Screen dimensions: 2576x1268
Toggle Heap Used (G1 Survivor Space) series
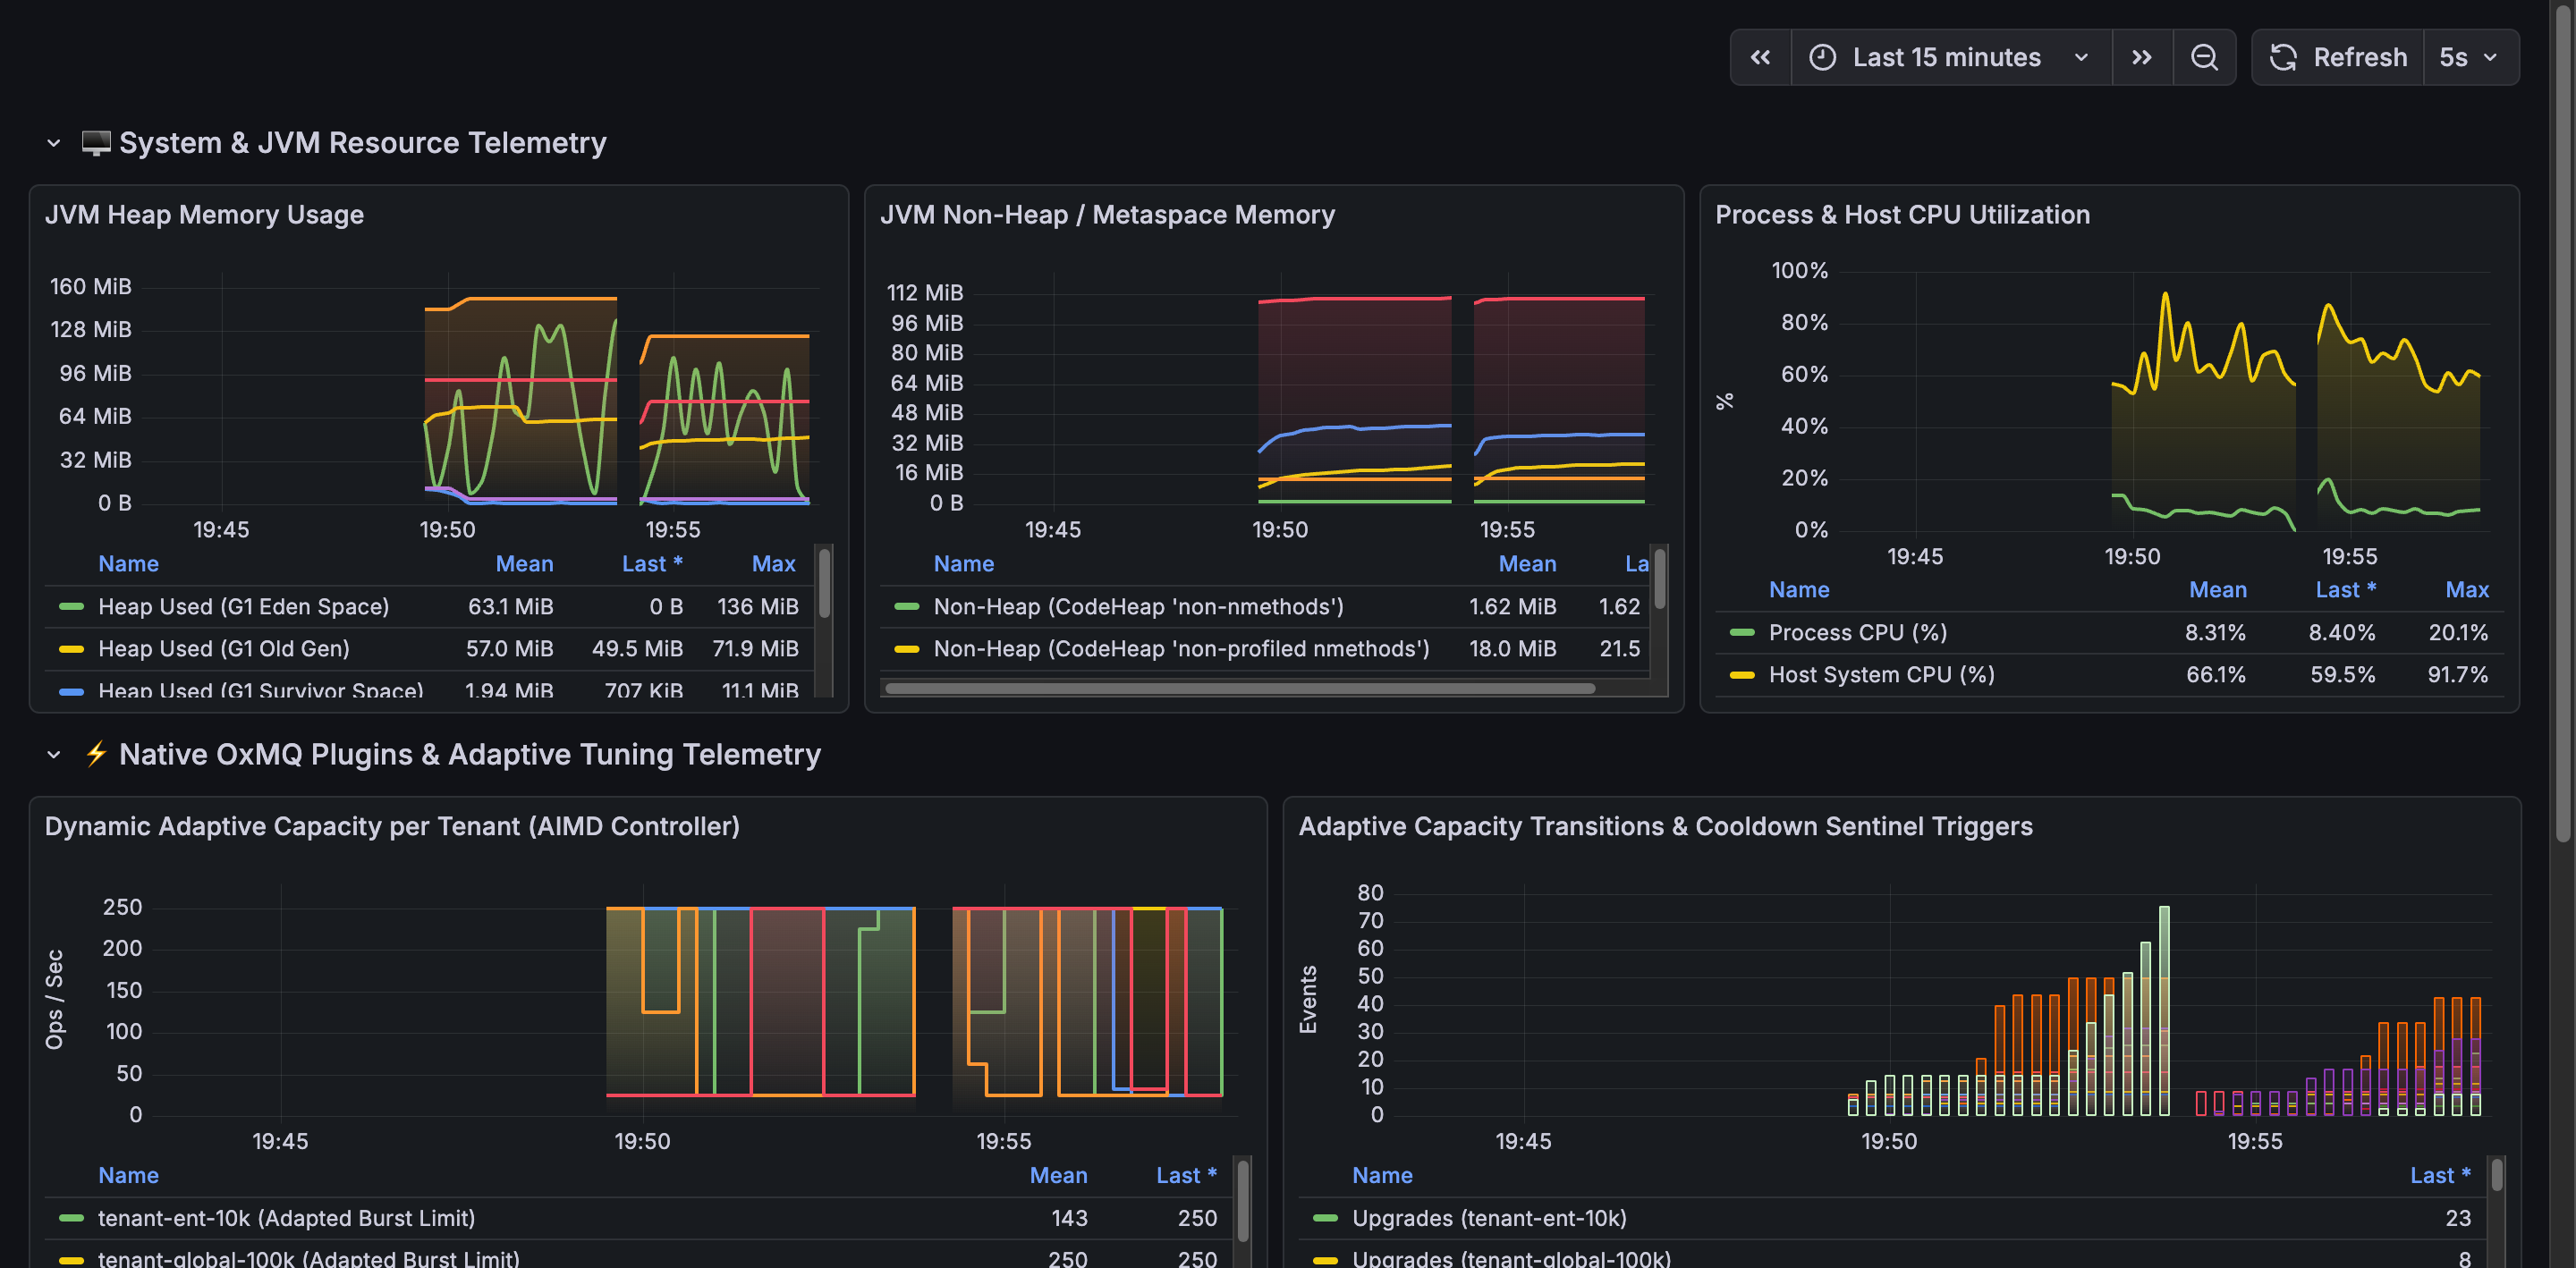click(260, 689)
